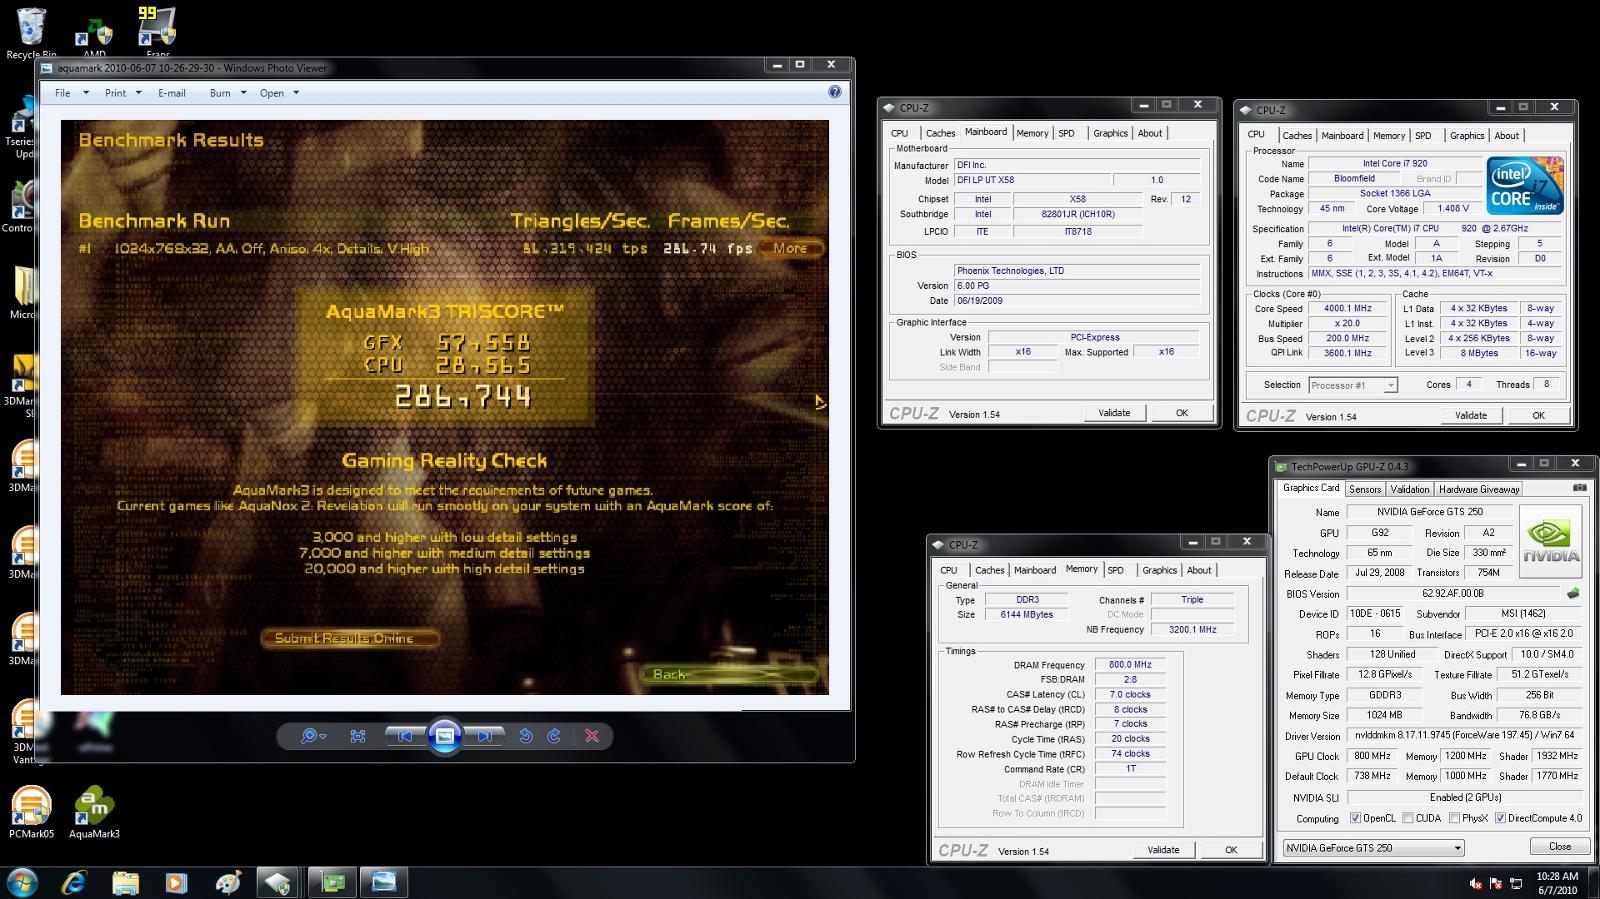
Task: Start the slide show with center button
Action: coord(445,736)
